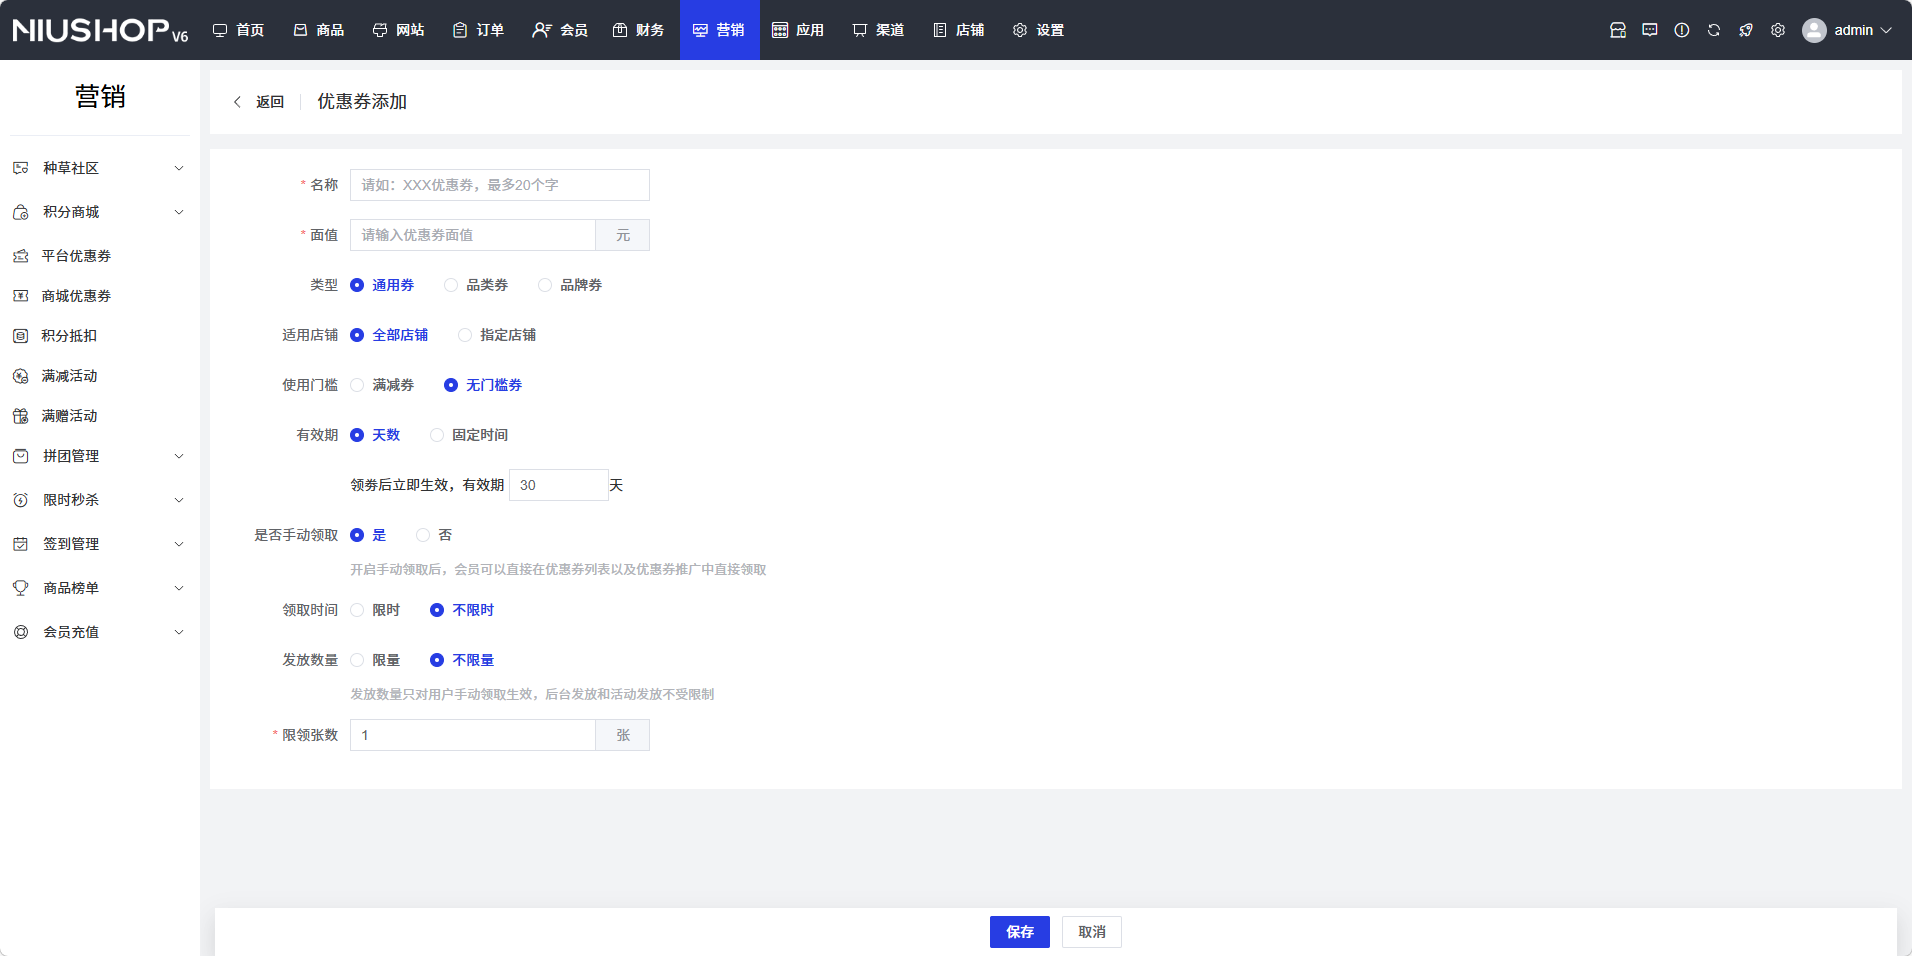Select the 满减券 threshold option
The height and width of the screenshot is (956, 1912).
pos(382,385)
